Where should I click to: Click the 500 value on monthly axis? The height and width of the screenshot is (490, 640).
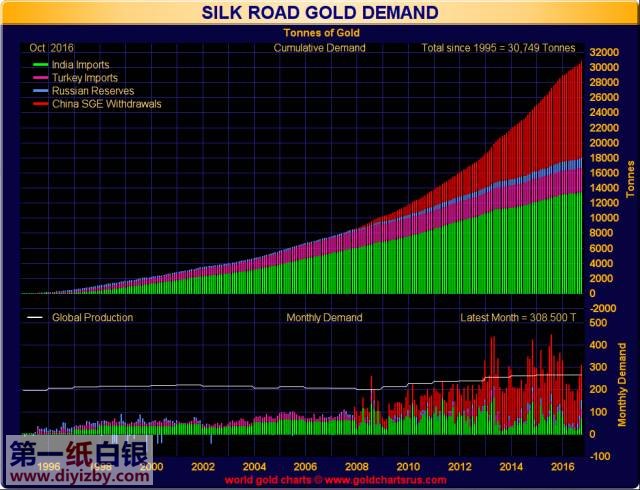point(599,323)
